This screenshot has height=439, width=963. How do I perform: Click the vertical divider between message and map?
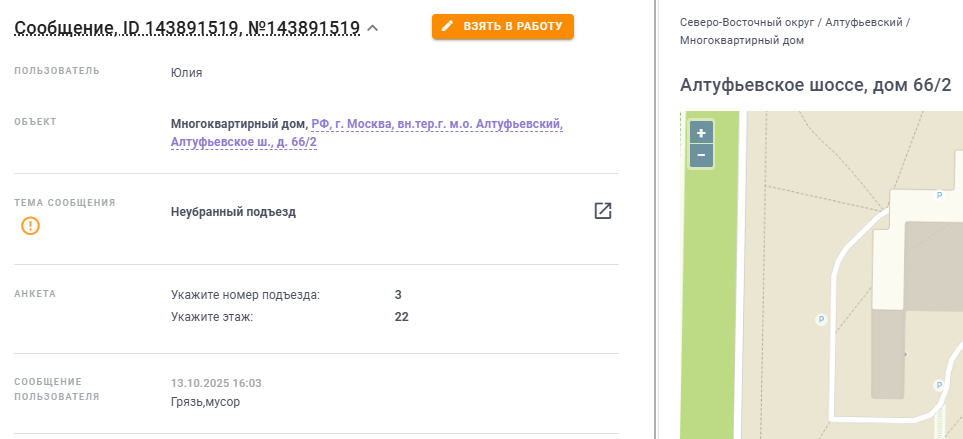[x=655, y=219]
